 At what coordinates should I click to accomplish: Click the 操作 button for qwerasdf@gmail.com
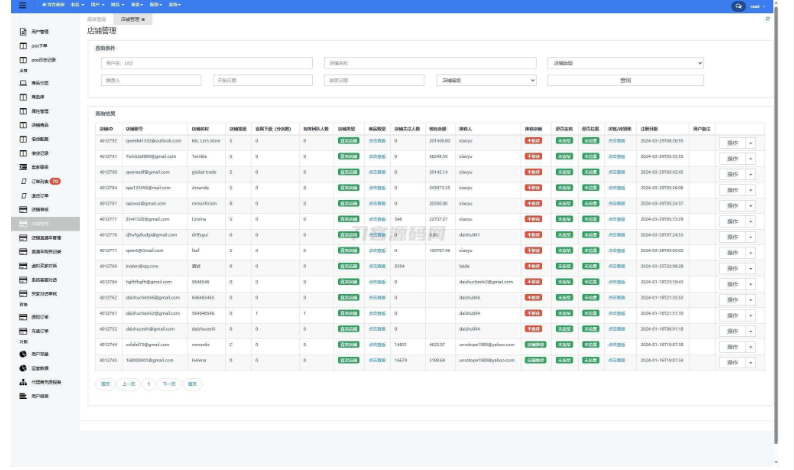click(x=732, y=174)
